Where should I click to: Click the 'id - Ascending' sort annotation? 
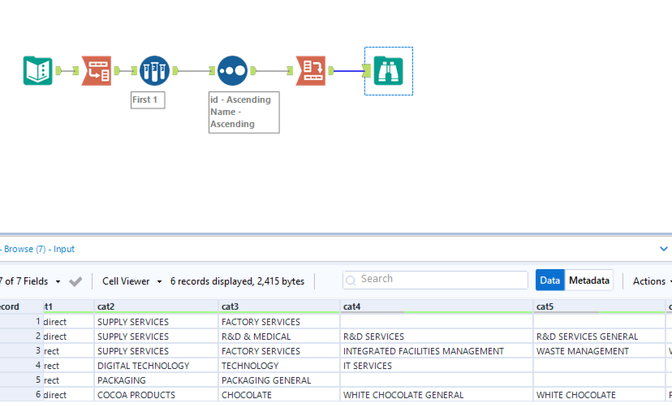(x=244, y=112)
